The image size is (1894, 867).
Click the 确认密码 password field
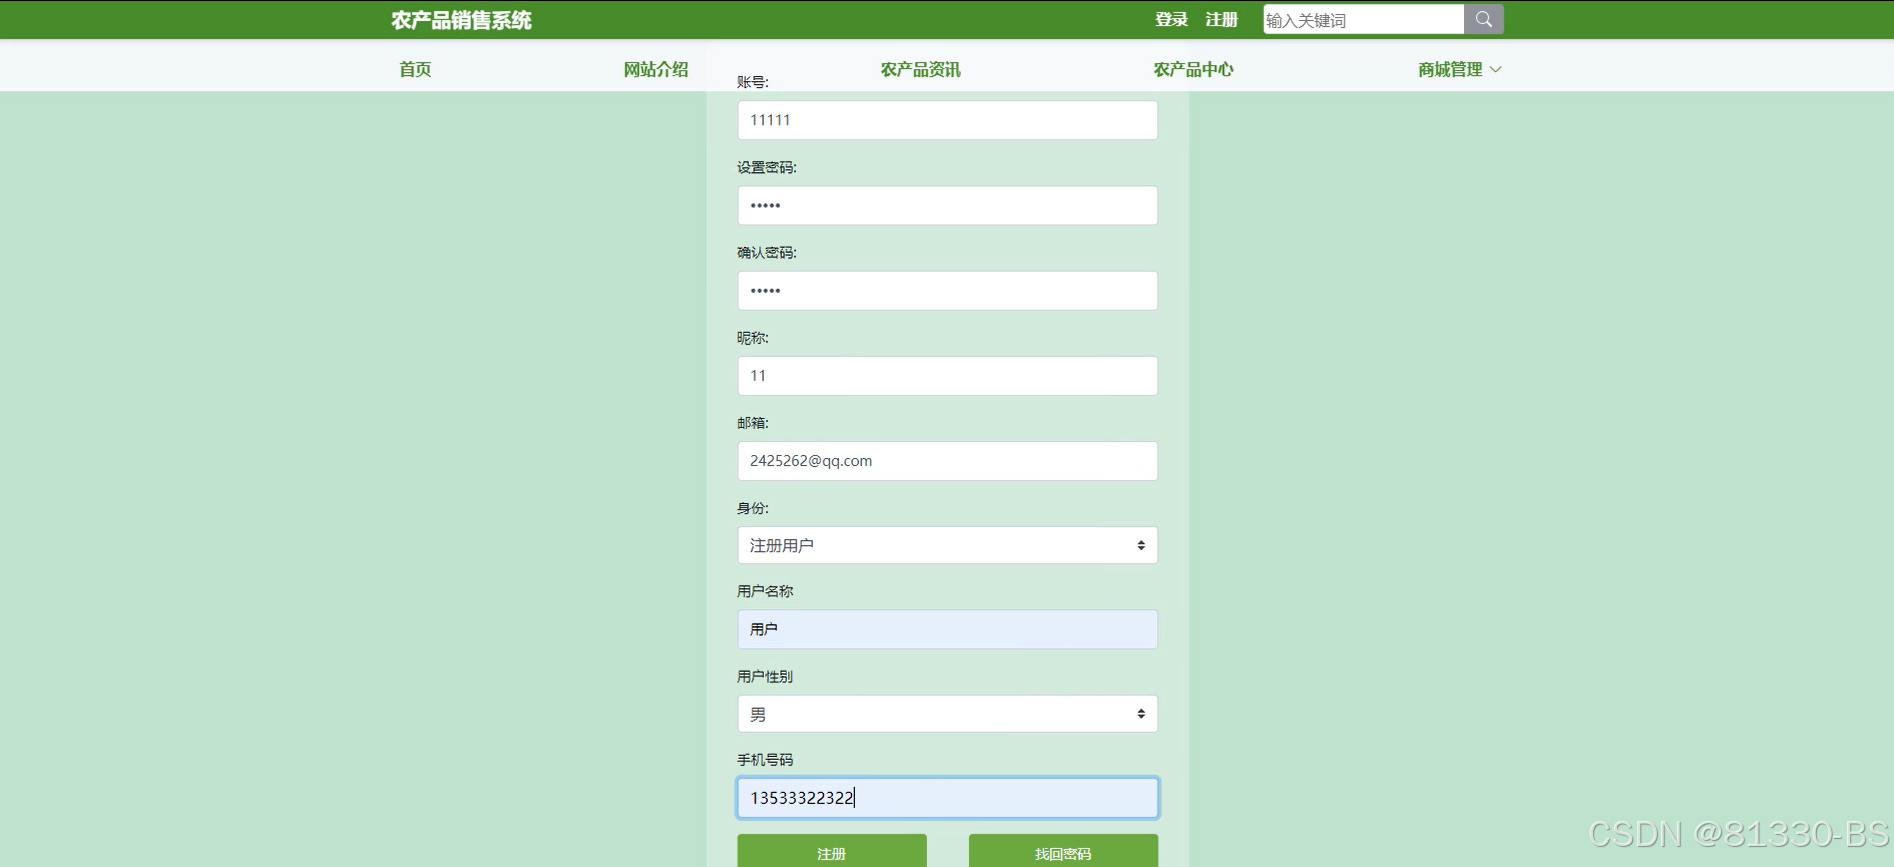click(947, 290)
